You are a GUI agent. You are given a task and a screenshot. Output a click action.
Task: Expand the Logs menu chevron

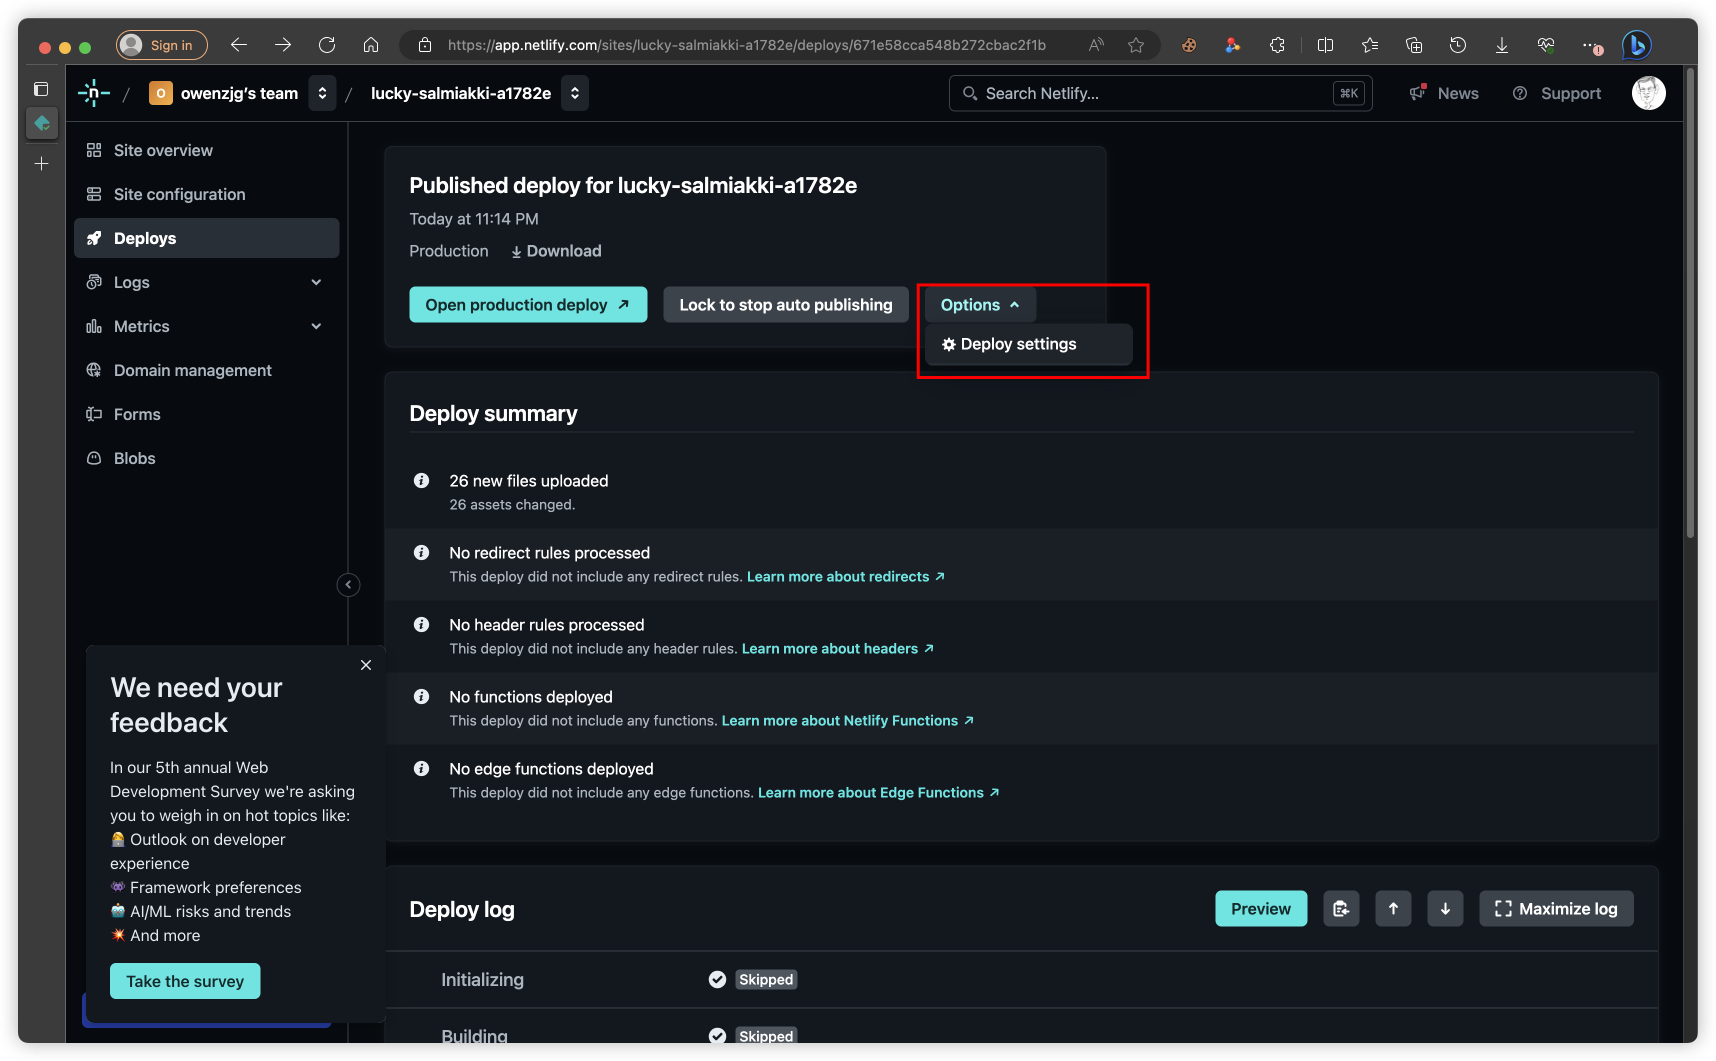point(316,282)
